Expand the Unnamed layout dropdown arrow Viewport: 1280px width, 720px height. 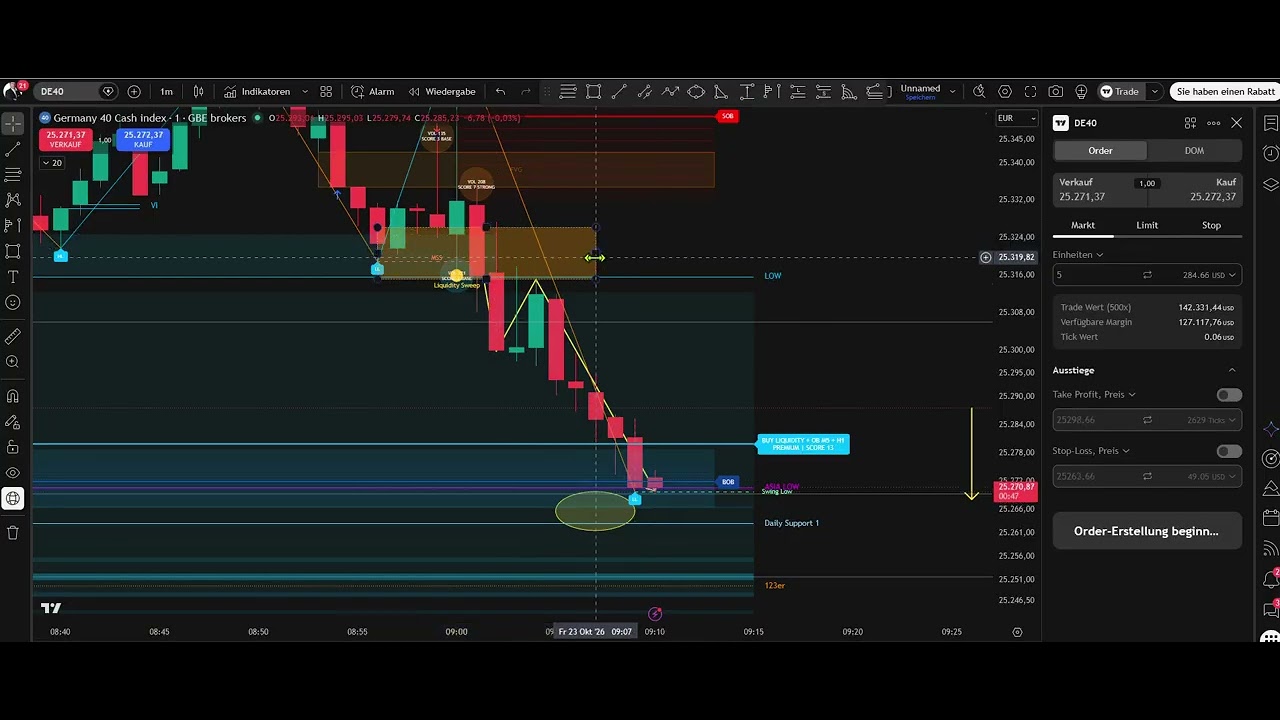(x=952, y=91)
